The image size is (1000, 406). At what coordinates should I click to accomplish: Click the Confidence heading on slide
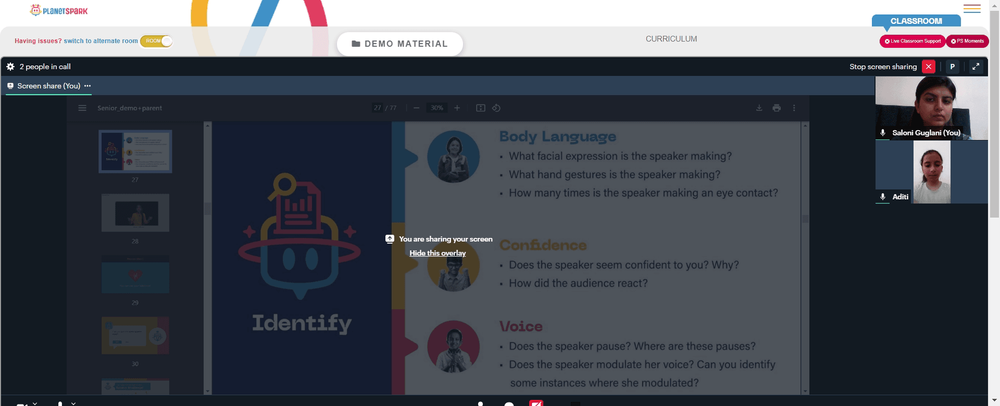[x=543, y=245]
